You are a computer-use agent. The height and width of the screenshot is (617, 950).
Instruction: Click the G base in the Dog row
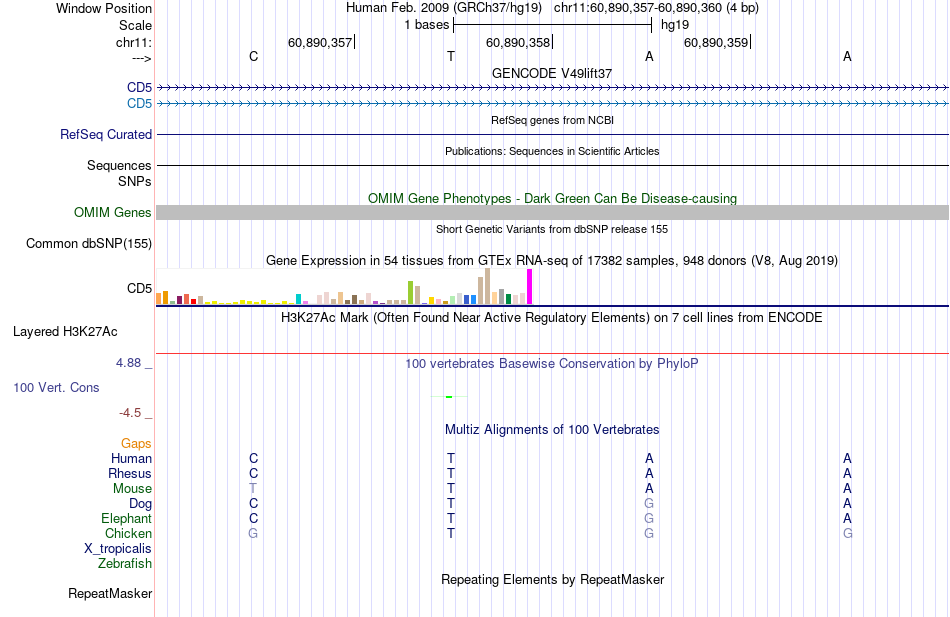tap(649, 504)
